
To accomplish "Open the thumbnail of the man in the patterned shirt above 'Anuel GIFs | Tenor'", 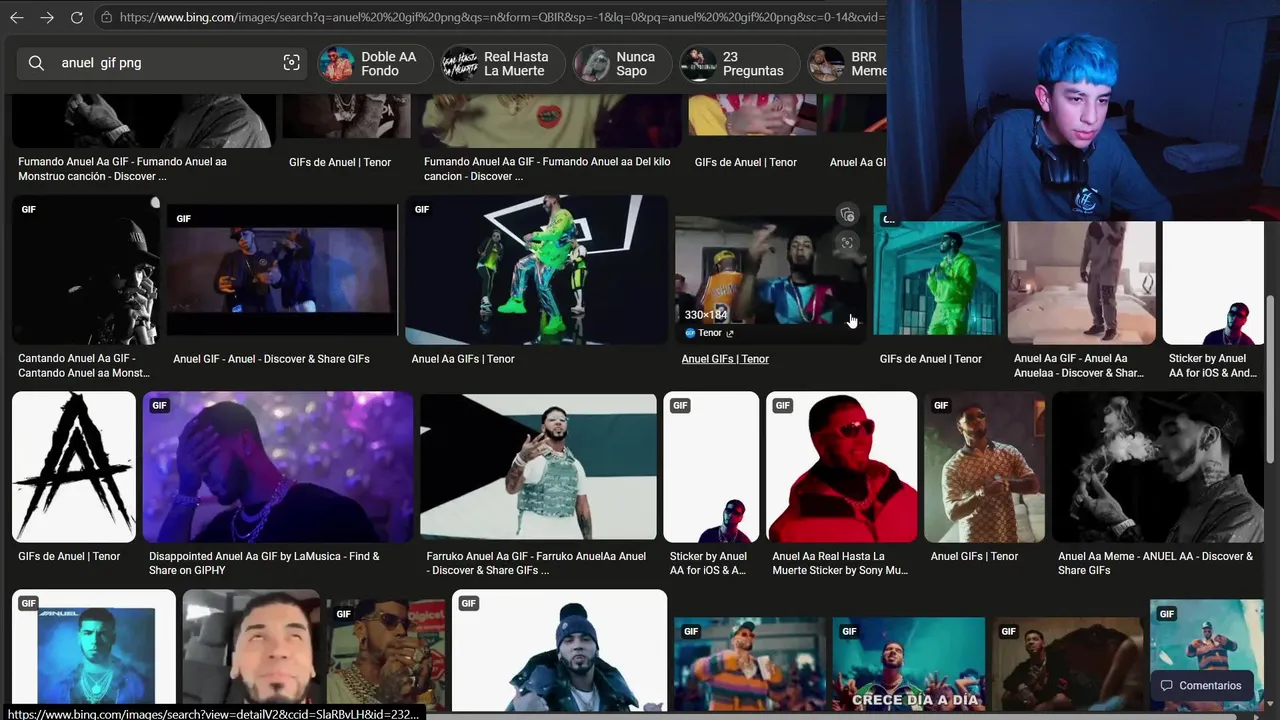I will 984,467.
